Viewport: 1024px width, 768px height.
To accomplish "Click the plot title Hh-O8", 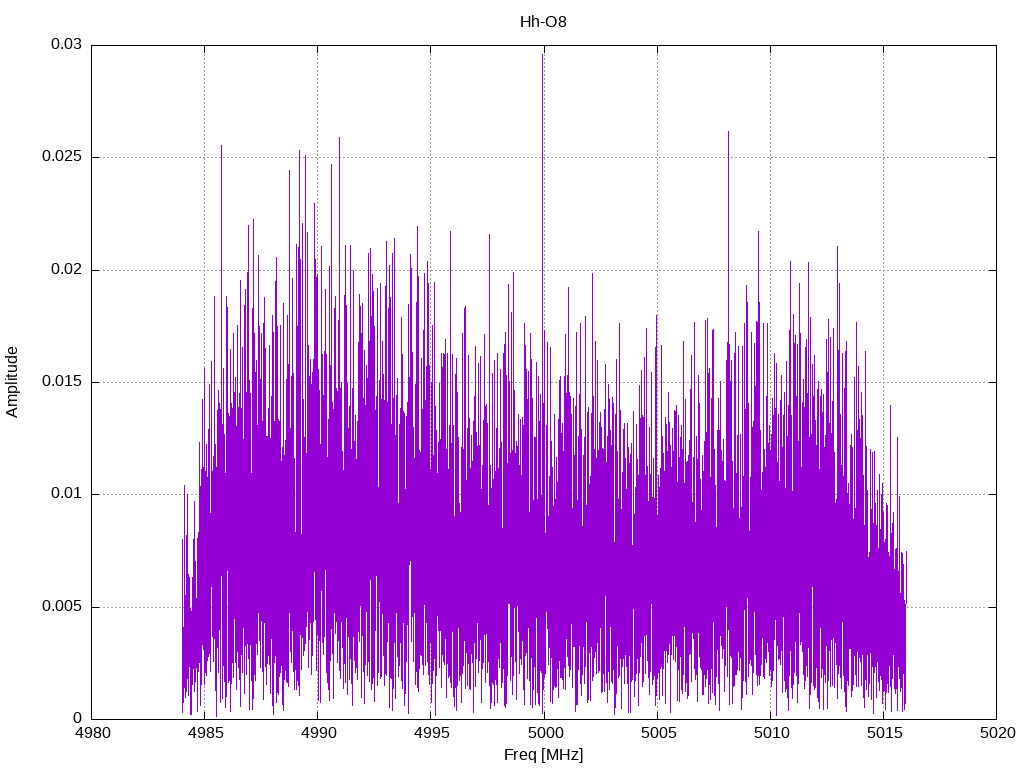I will (543, 22).
